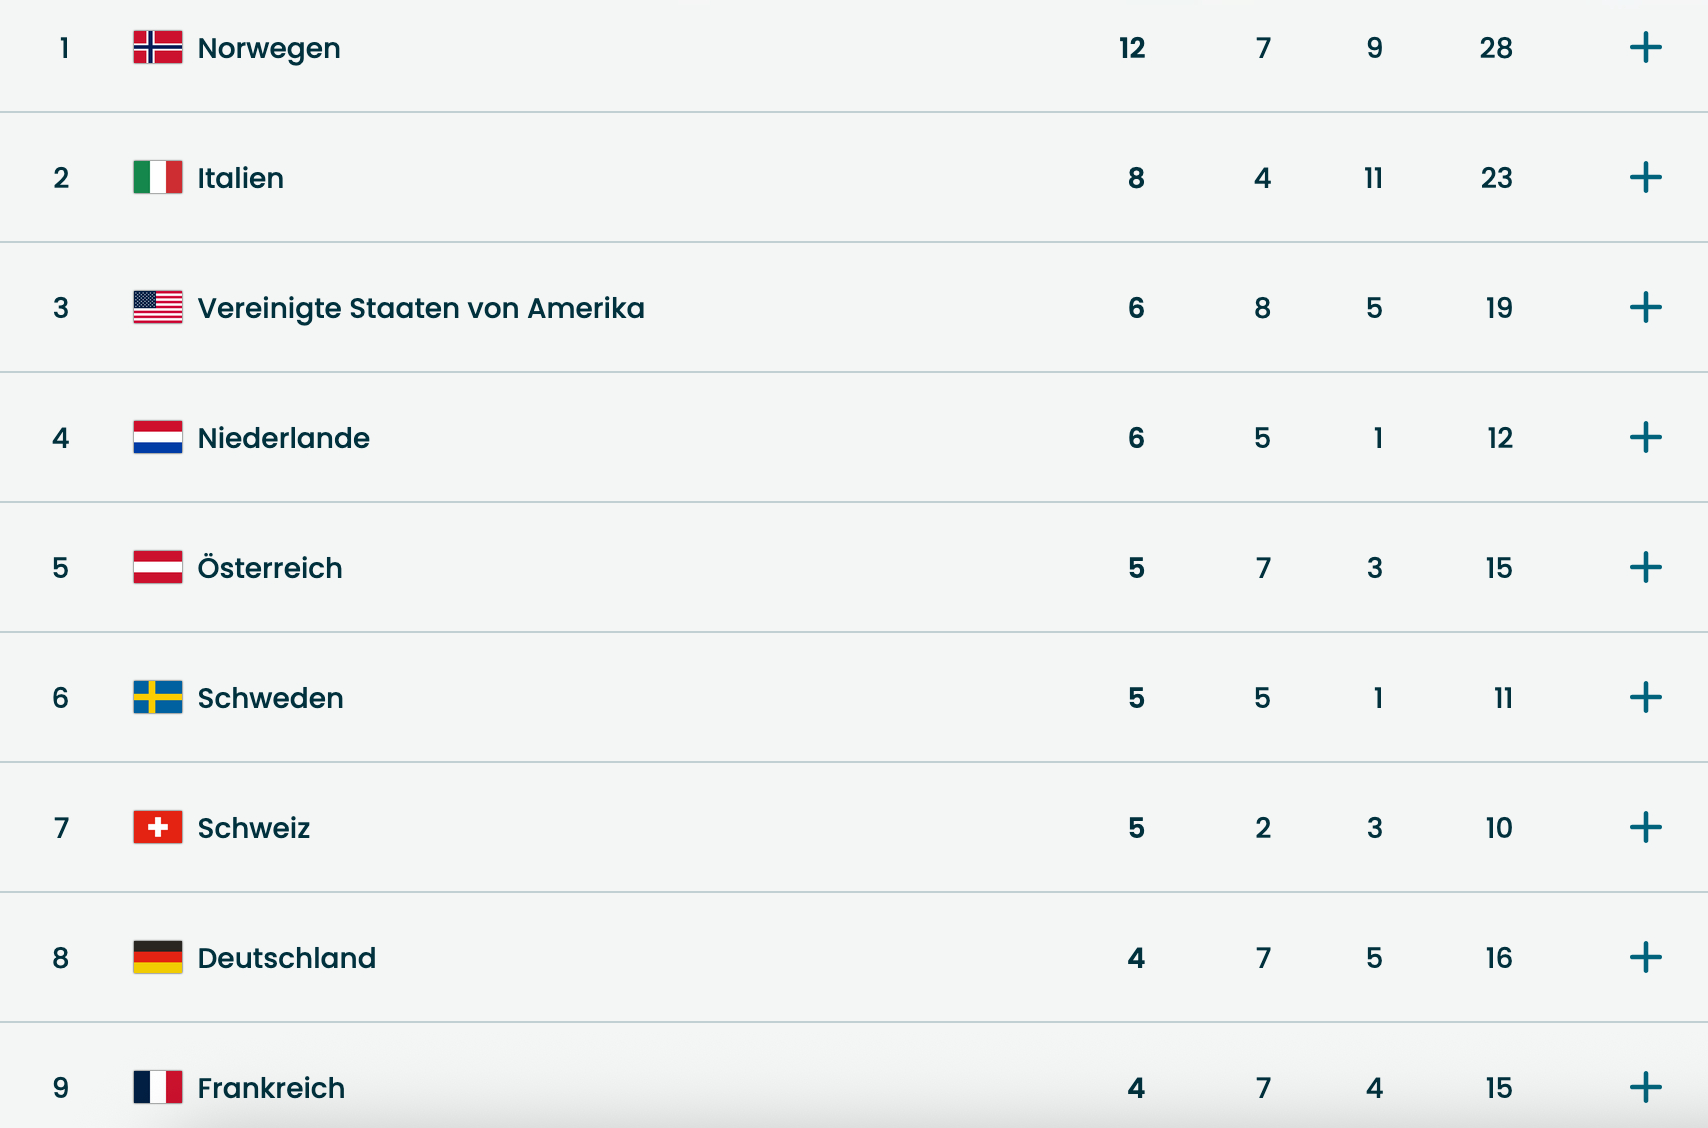Click the German flag icon
The width and height of the screenshot is (1708, 1128).
click(158, 958)
